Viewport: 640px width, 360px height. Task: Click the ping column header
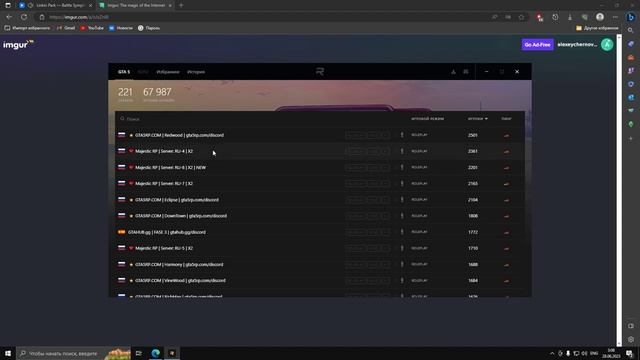506,119
